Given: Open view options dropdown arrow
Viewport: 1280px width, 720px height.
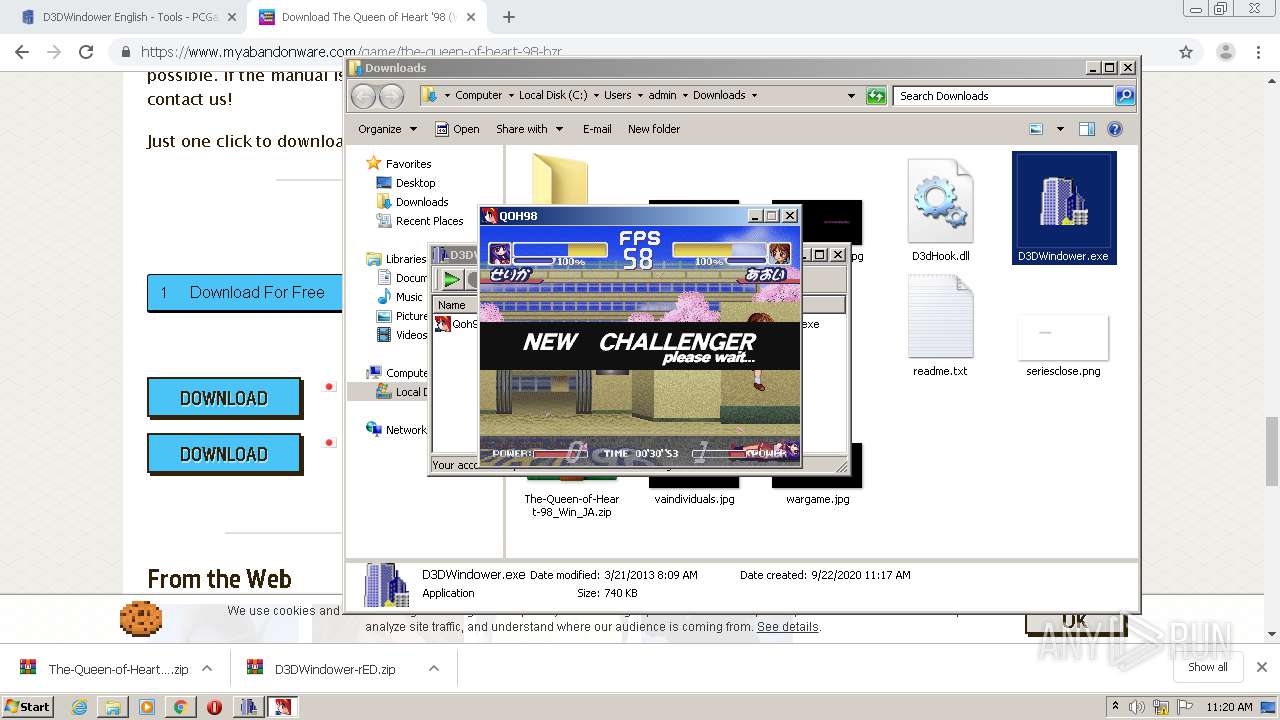Looking at the screenshot, I should (1059, 129).
